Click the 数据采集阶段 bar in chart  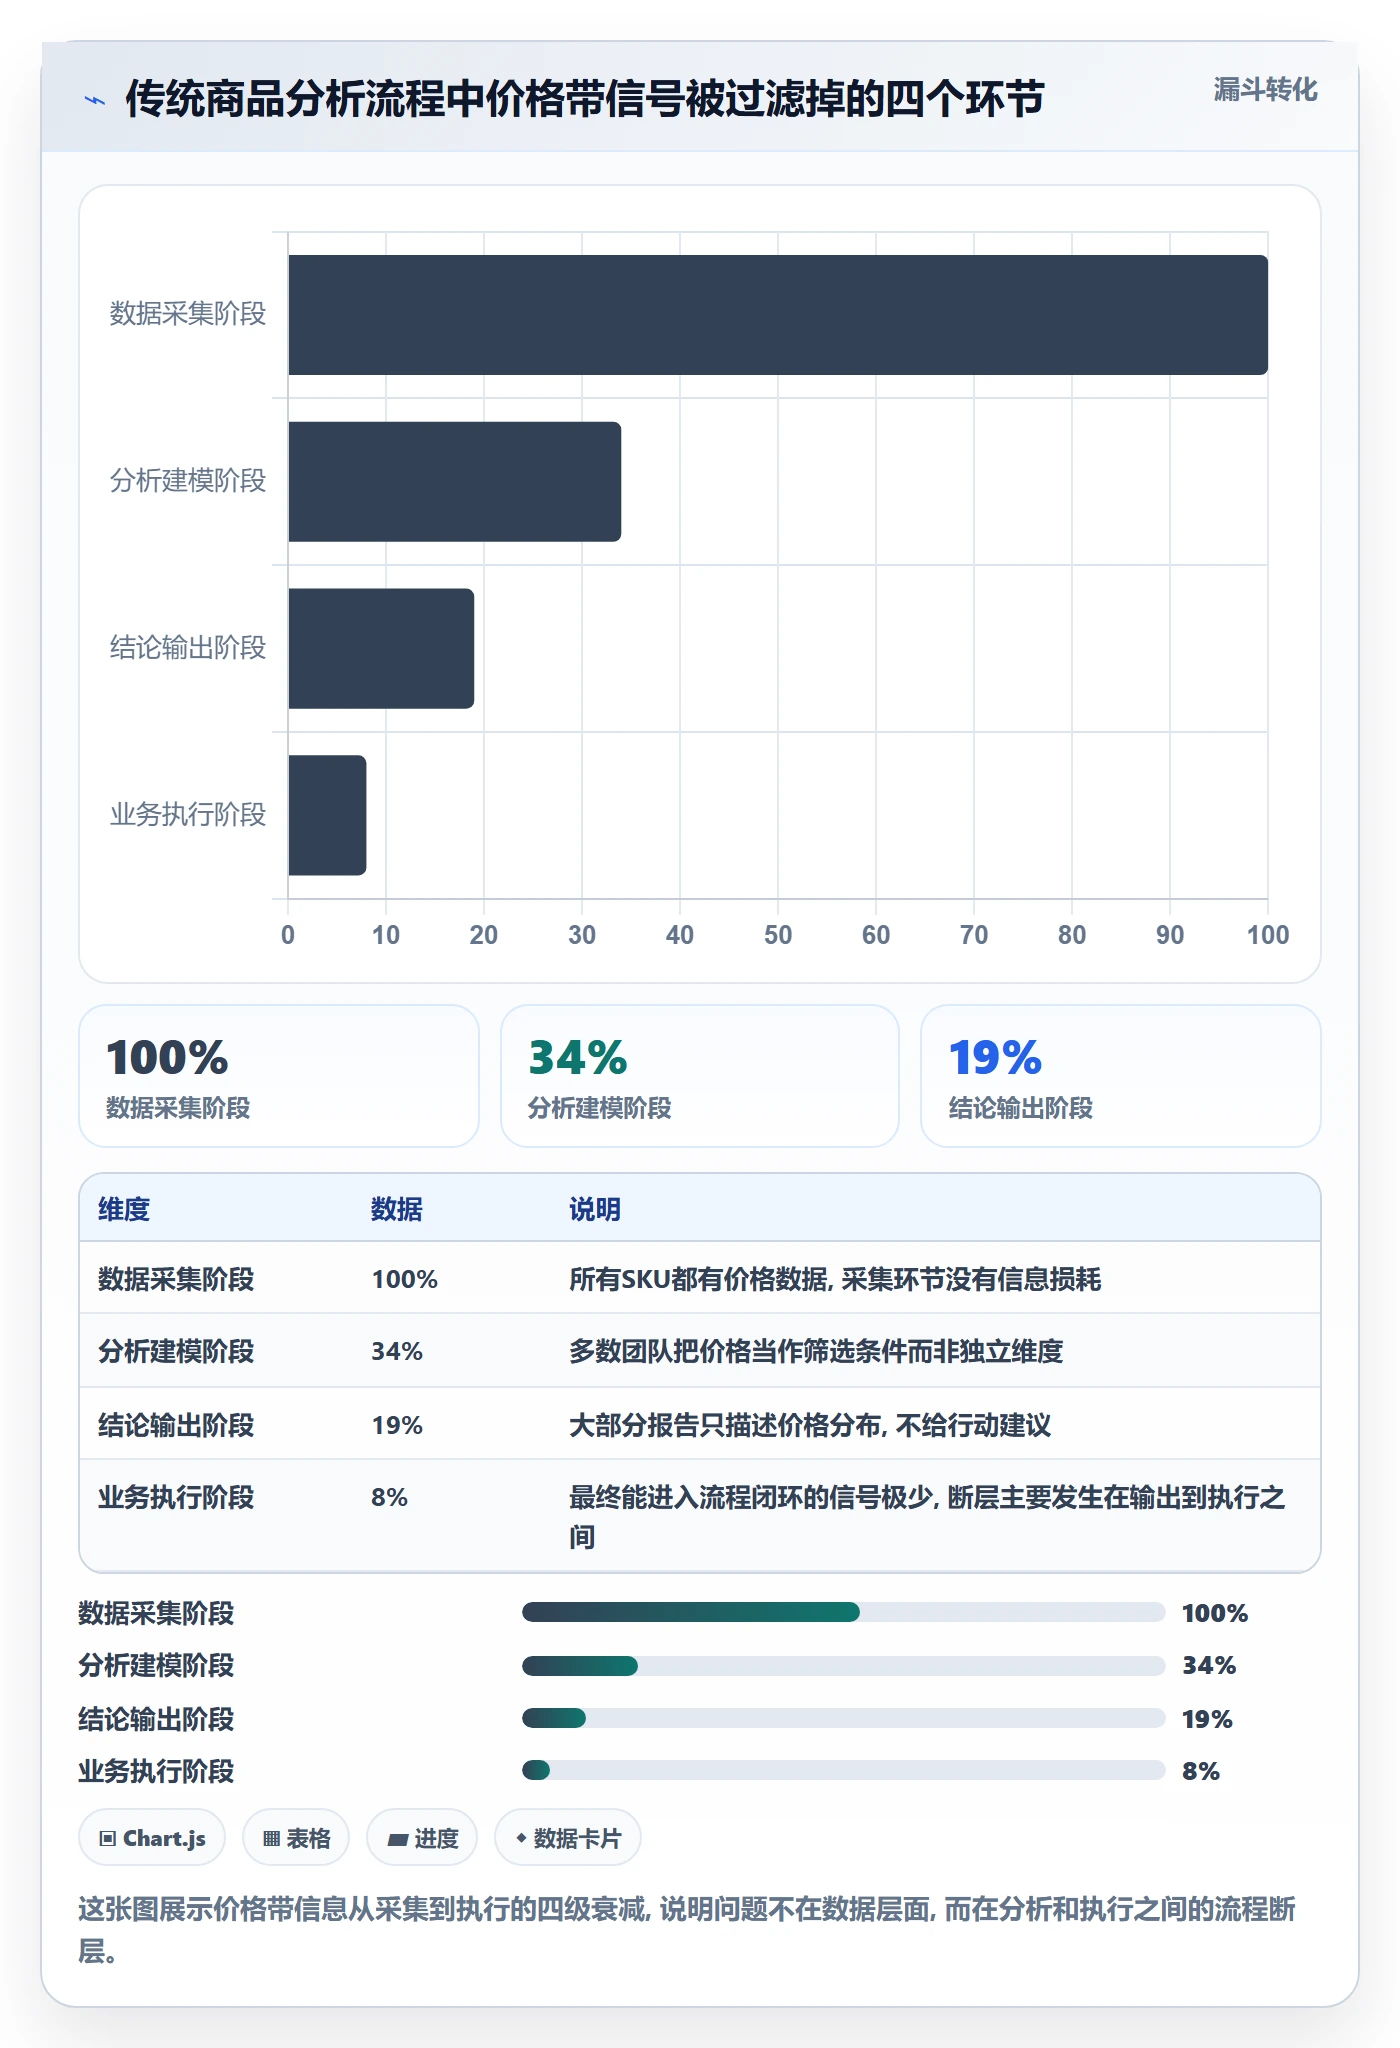(778, 315)
